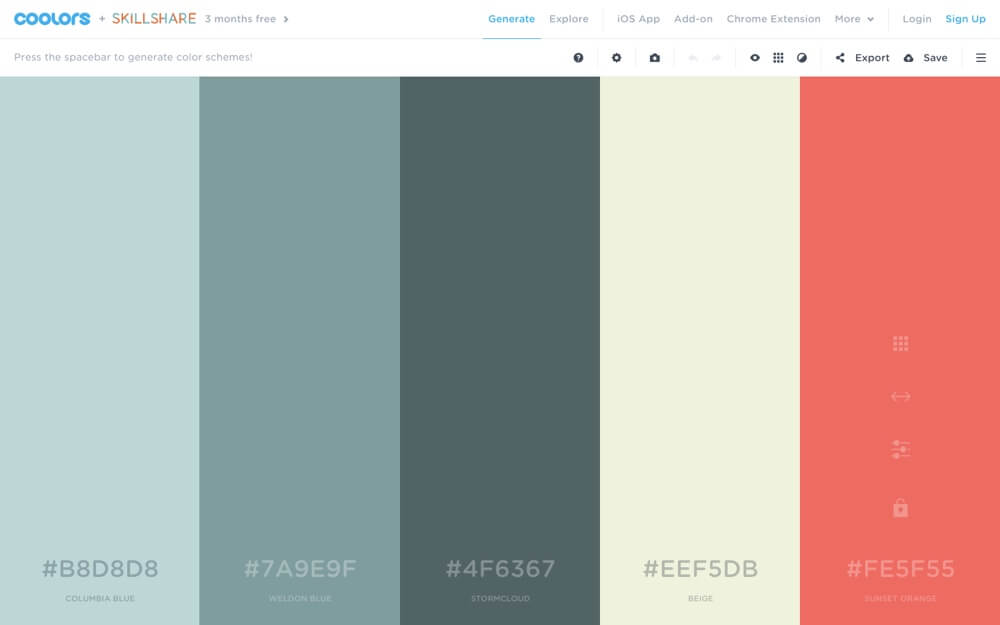This screenshot has height=625, width=1000.
Task: Open adjust sliders for Sunset Orange
Action: (x=900, y=450)
